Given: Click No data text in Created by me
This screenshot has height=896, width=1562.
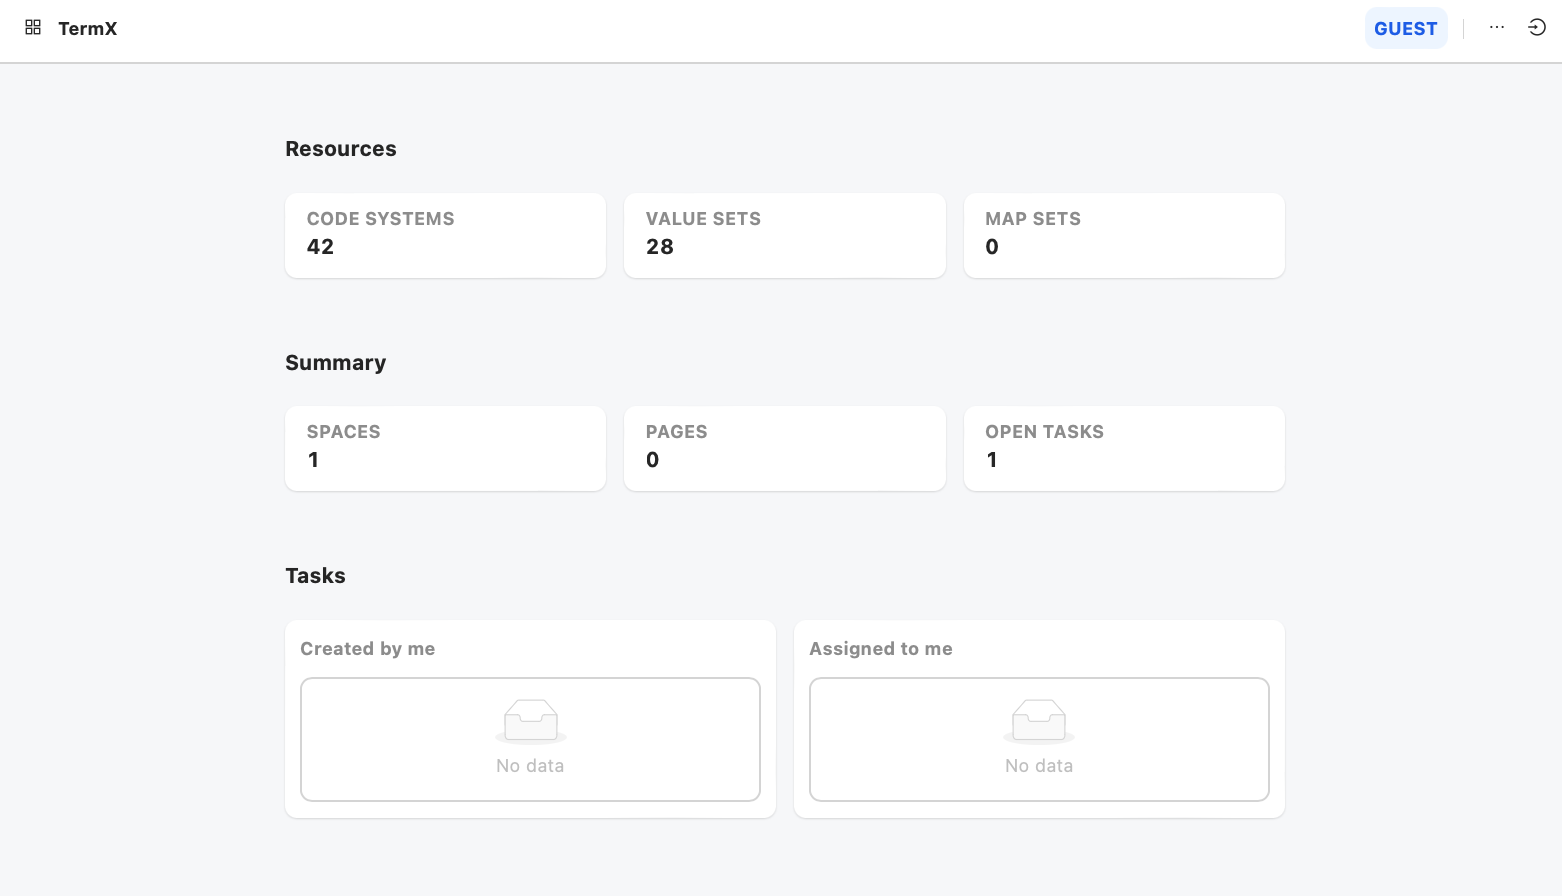Looking at the screenshot, I should [x=530, y=766].
